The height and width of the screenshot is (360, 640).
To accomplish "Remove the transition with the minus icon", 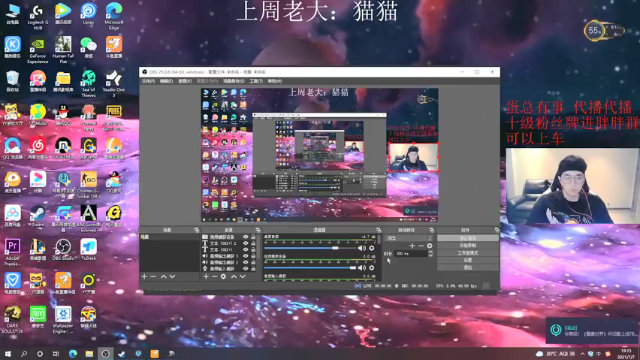I will (421, 246).
